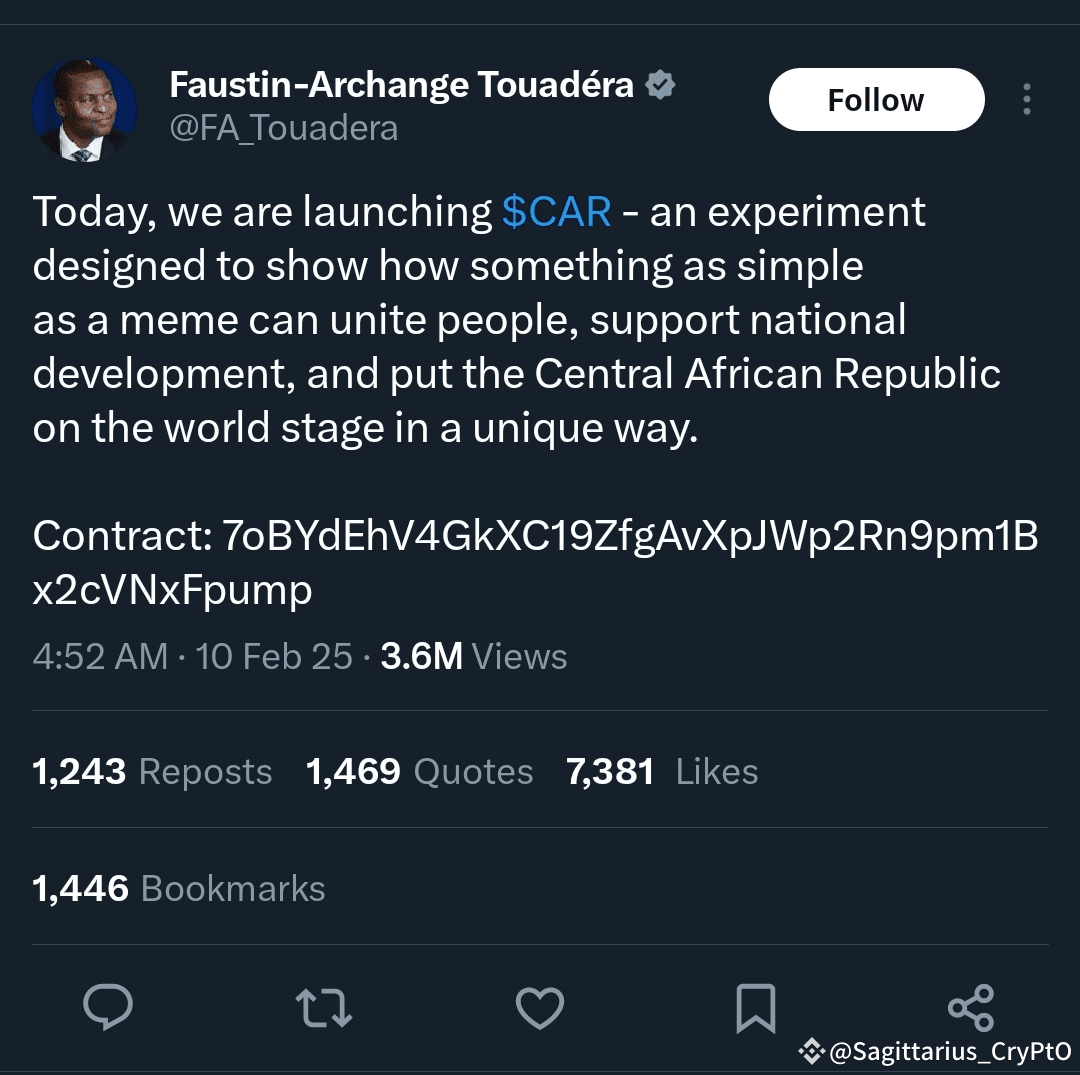View the 1,469 Quotes list
Image resolution: width=1080 pixels, height=1075 pixels.
click(x=419, y=771)
